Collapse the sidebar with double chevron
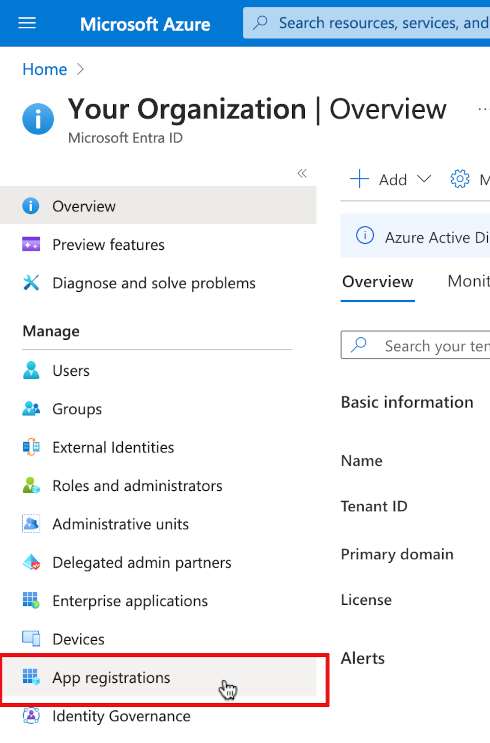490x743 pixels. 302,173
